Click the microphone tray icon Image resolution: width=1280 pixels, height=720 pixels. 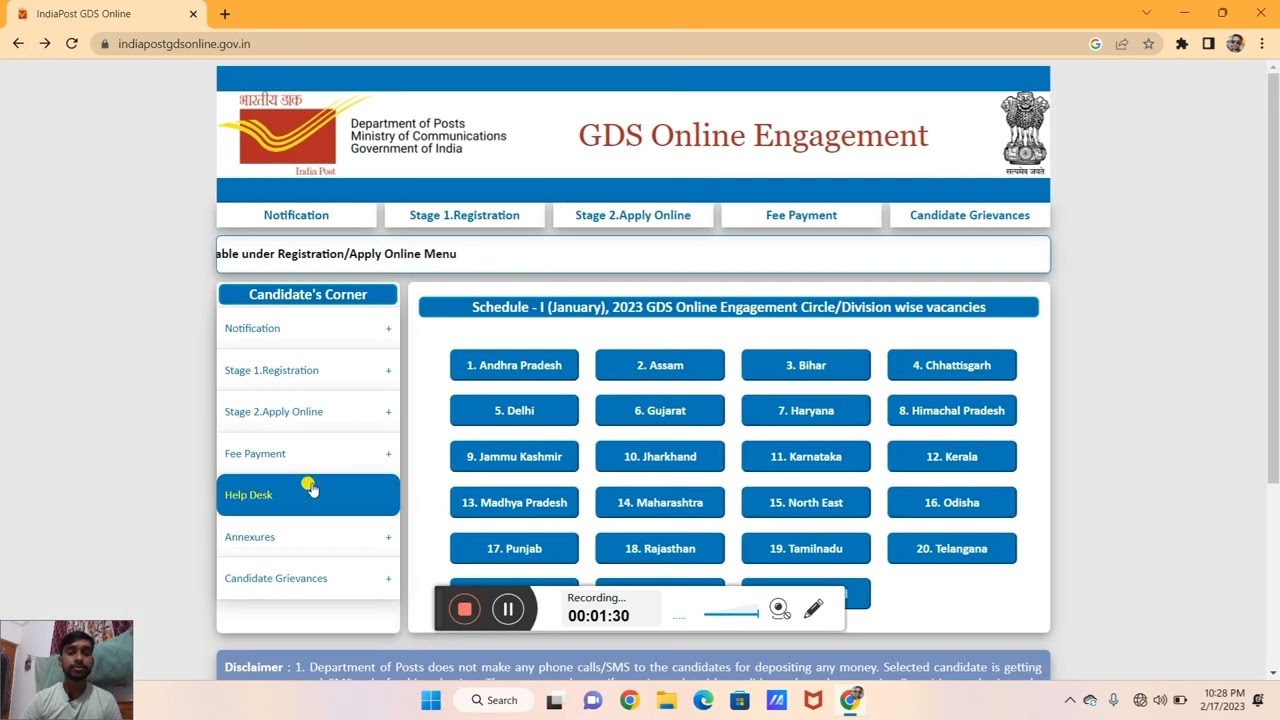[x=1113, y=700]
